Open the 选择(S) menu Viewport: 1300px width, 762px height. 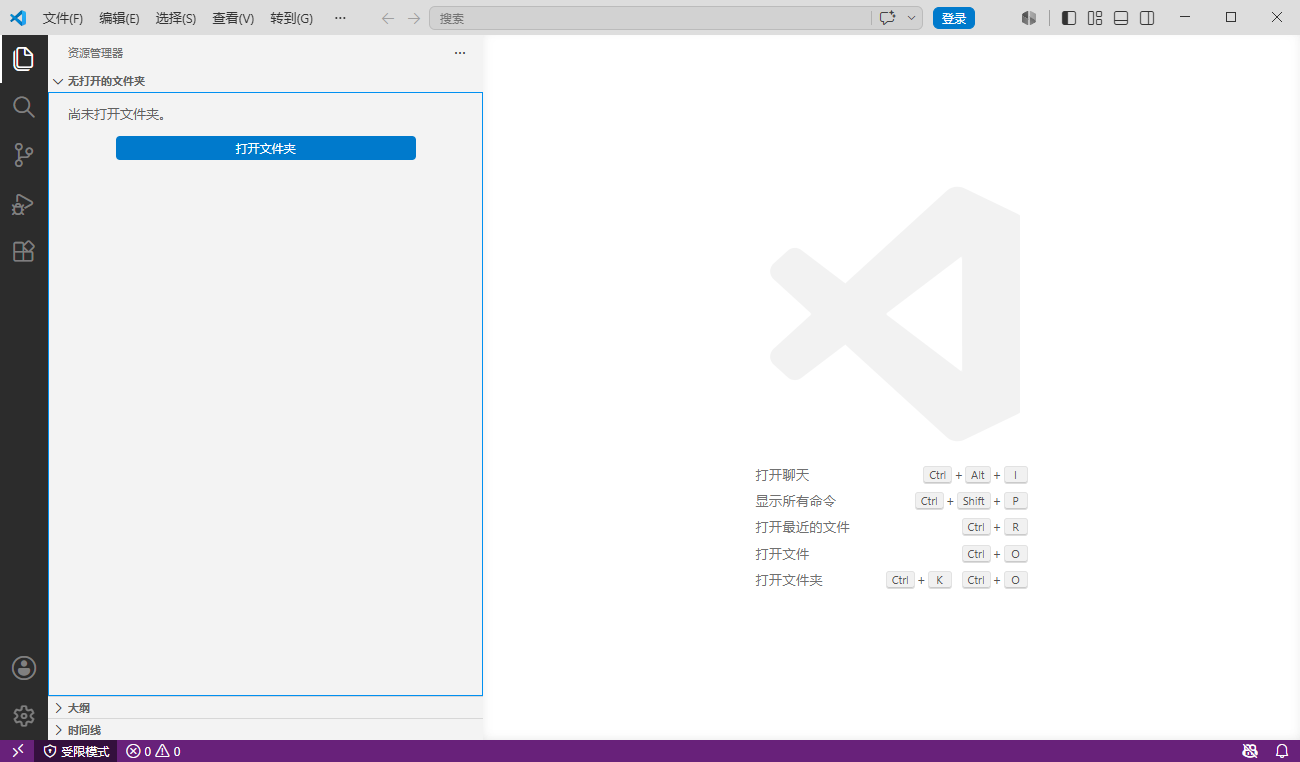tap(176, 18)
